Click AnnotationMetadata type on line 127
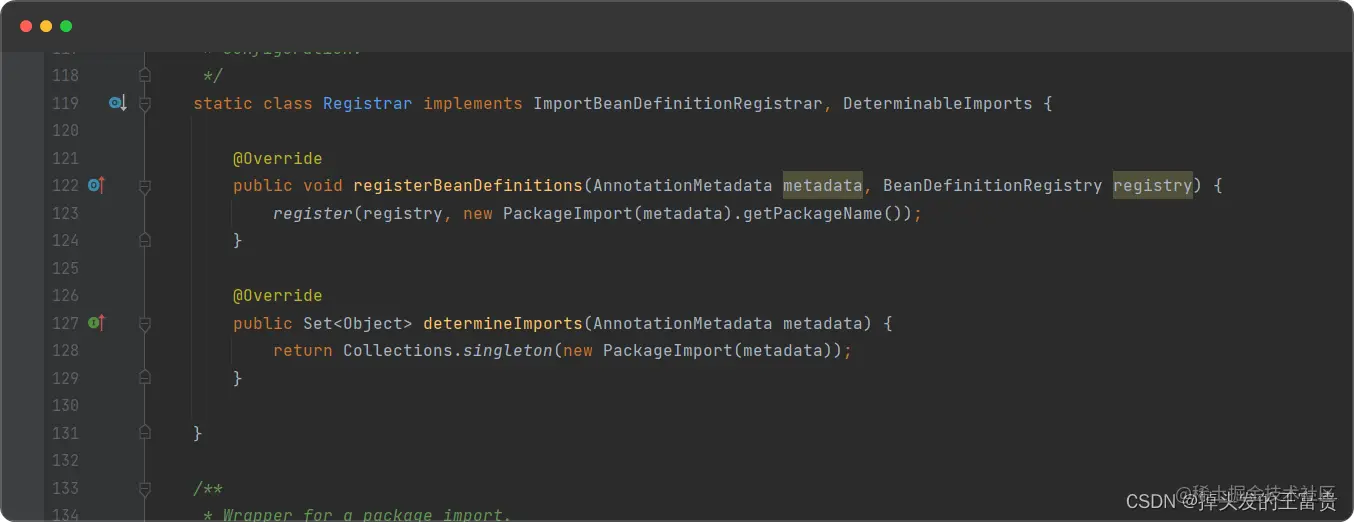 (x=682, y=323)
